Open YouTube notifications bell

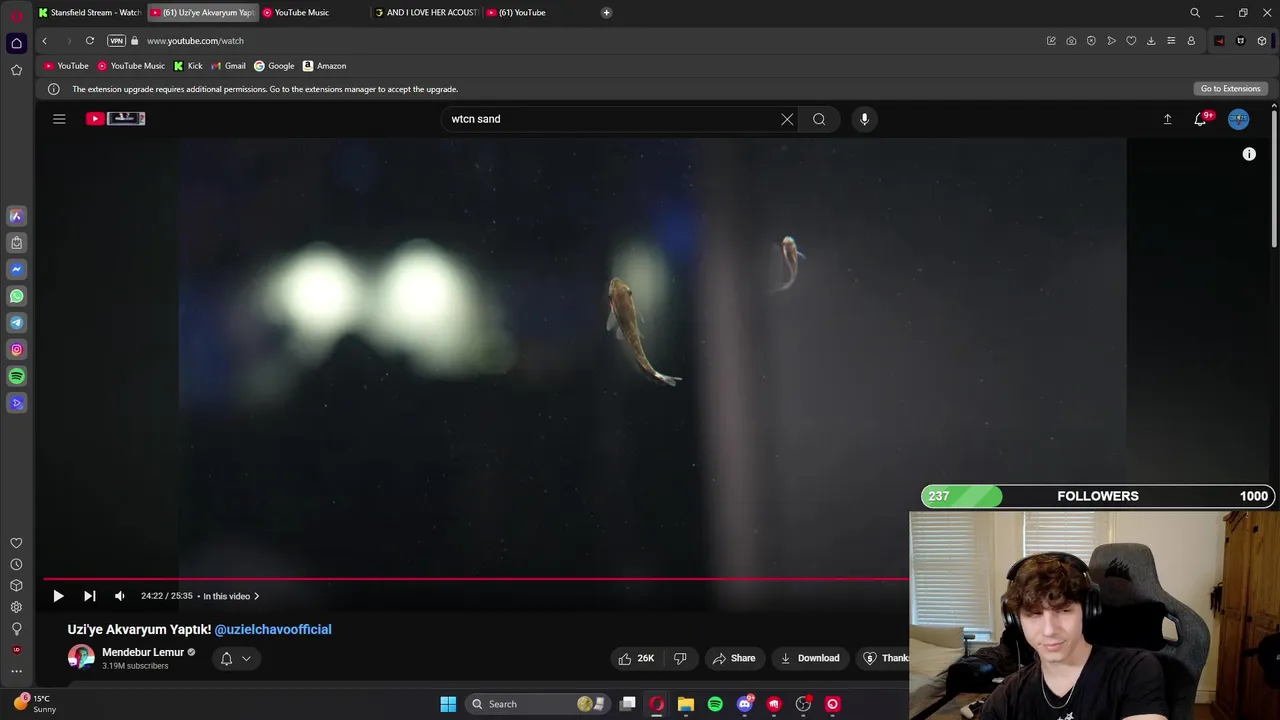[1202, 119]
